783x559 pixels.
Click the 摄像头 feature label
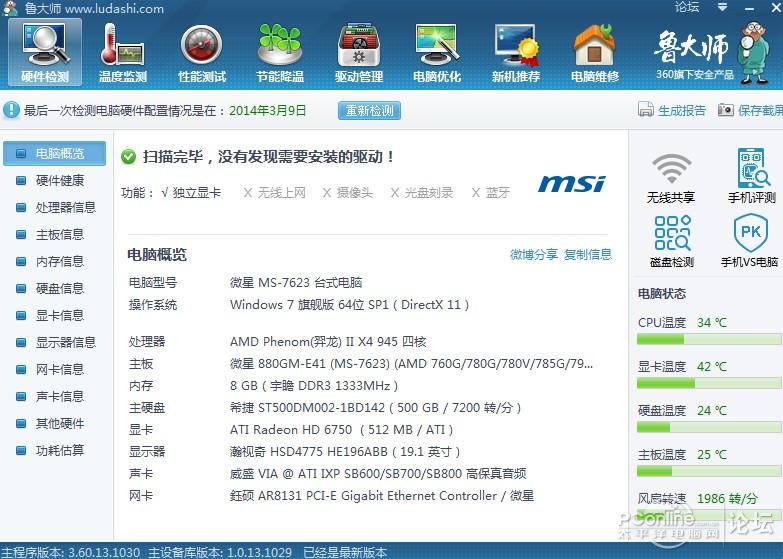click(x=355, y=193)
